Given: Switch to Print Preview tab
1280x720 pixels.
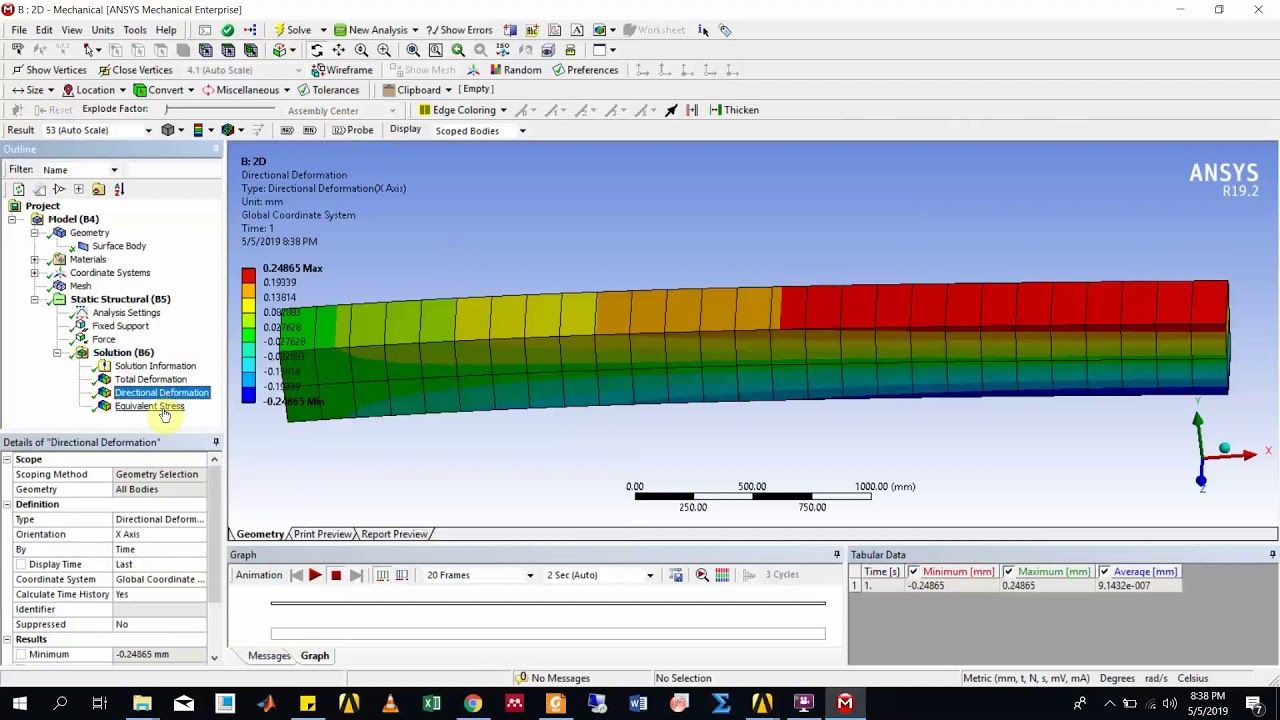Looking at the screenshot, I should tap(322, 534).
